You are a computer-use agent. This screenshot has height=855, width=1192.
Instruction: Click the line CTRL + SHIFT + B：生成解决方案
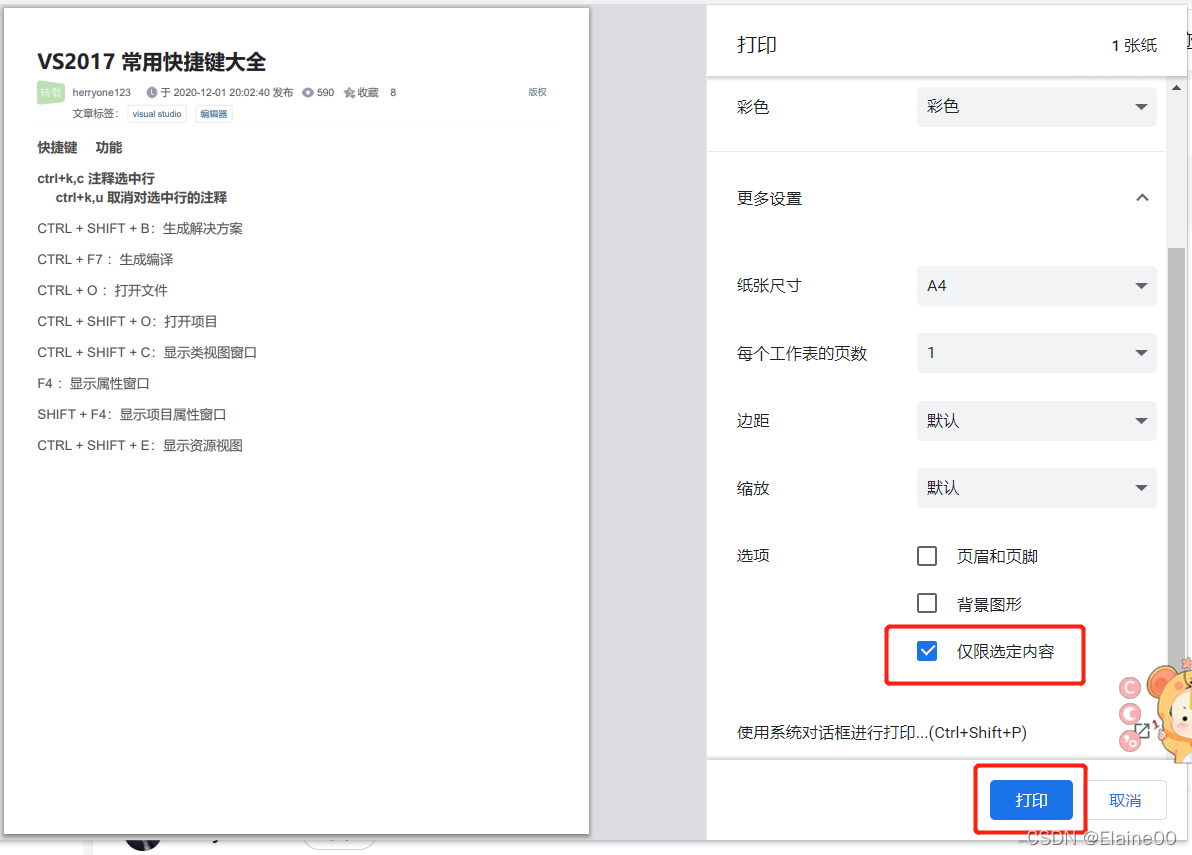[x=140, y=229]
